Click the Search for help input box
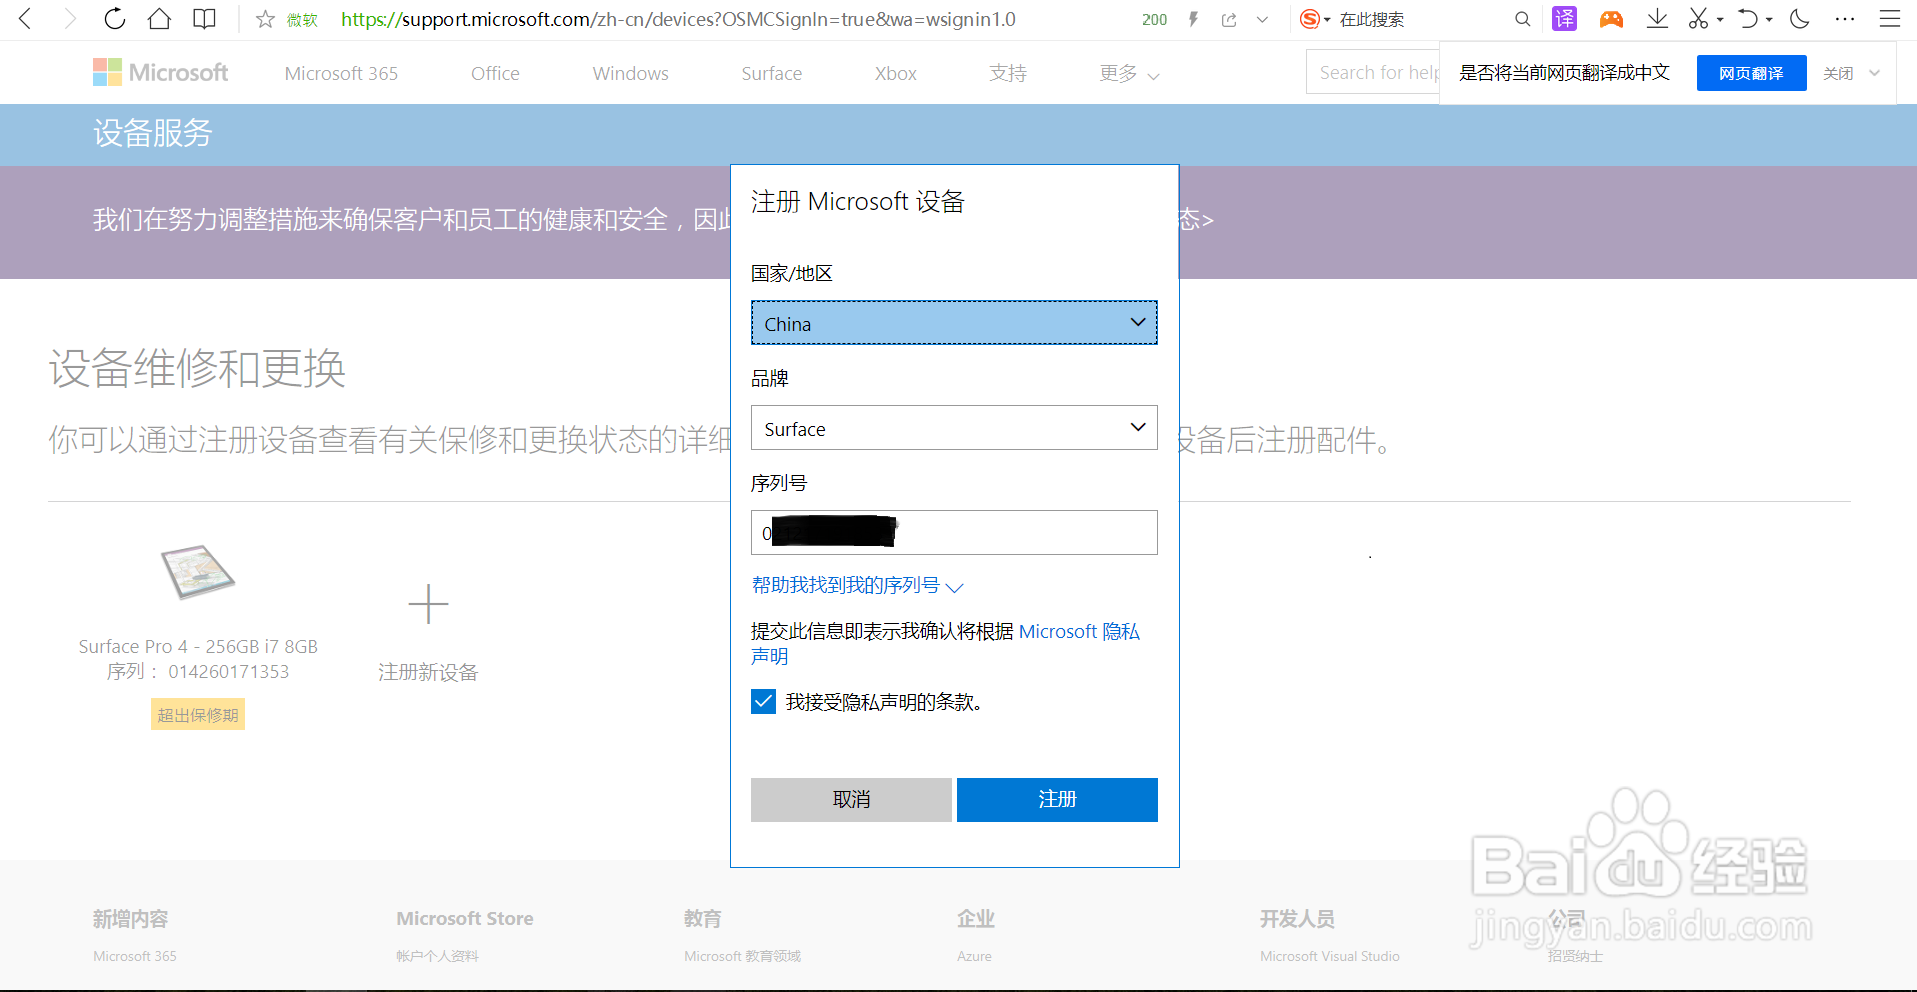Screen dimensions: 1917x992 coord(1373,72)
